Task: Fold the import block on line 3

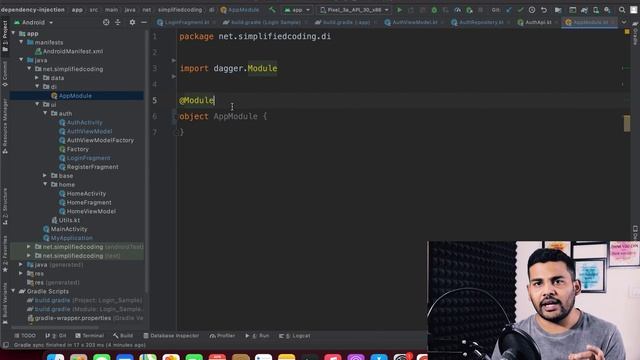Action: point(174,60)
